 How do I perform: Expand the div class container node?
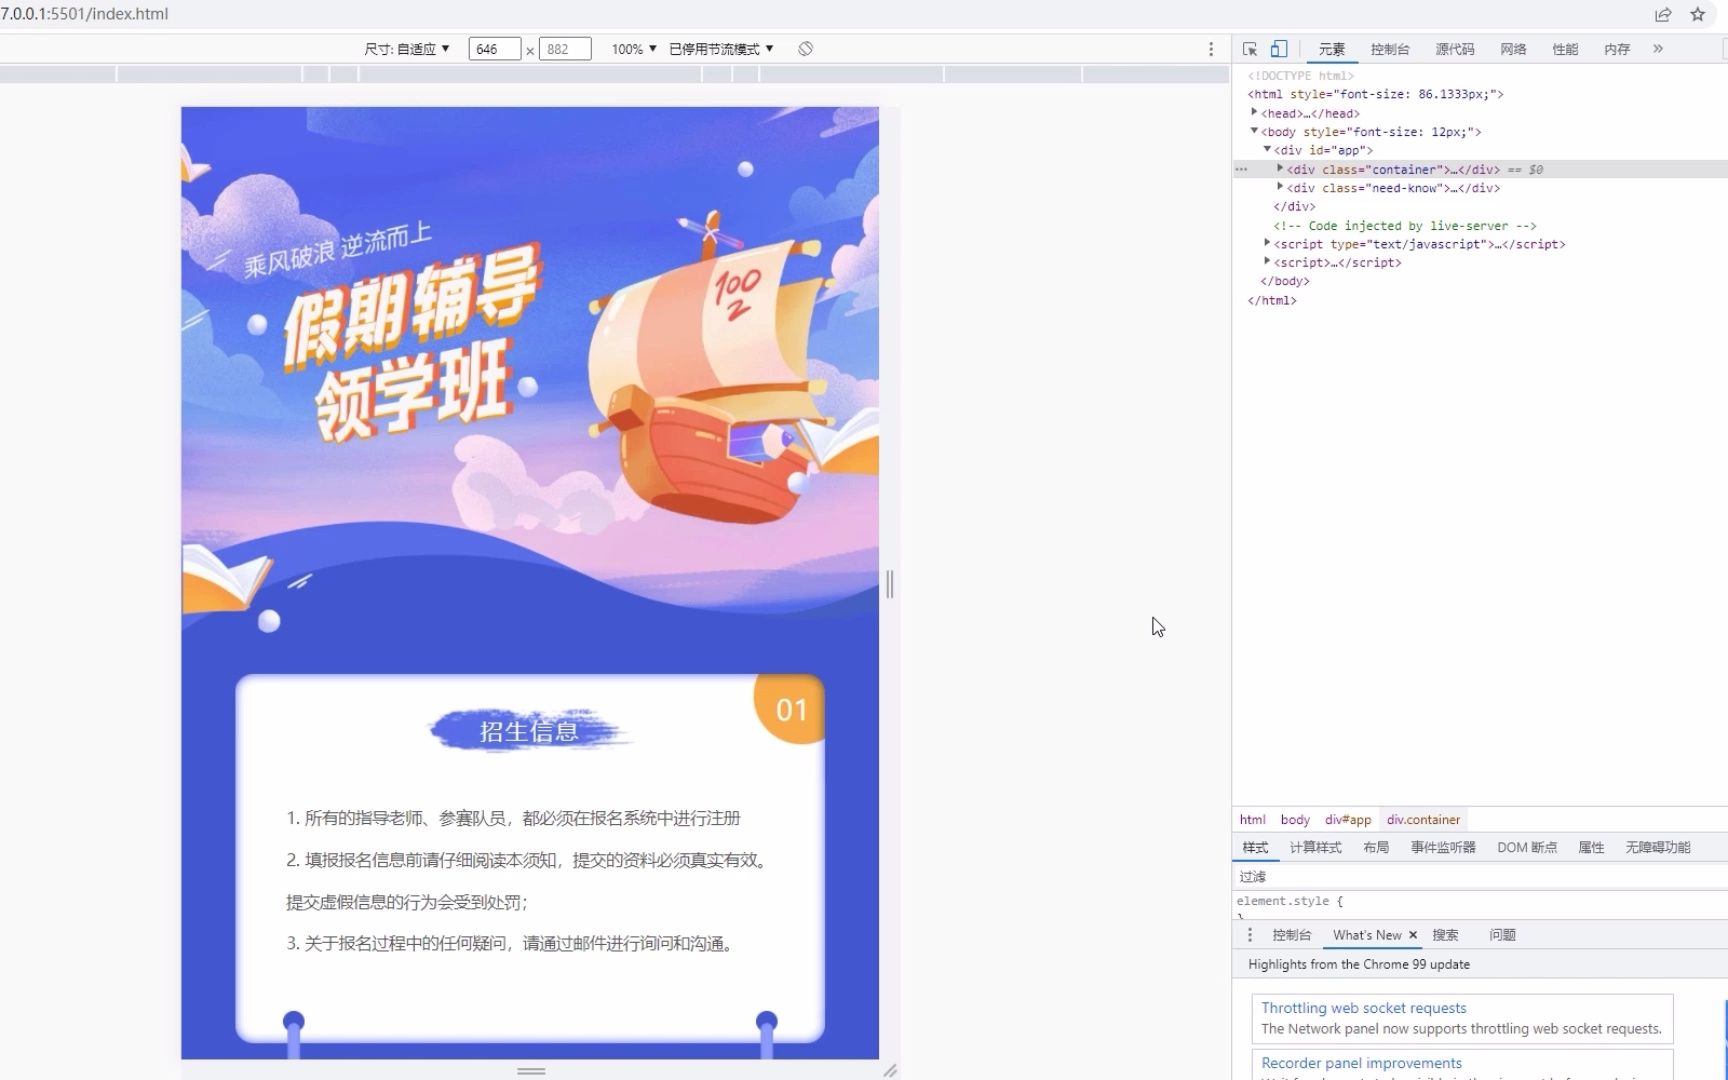[x=1280, y=169]
